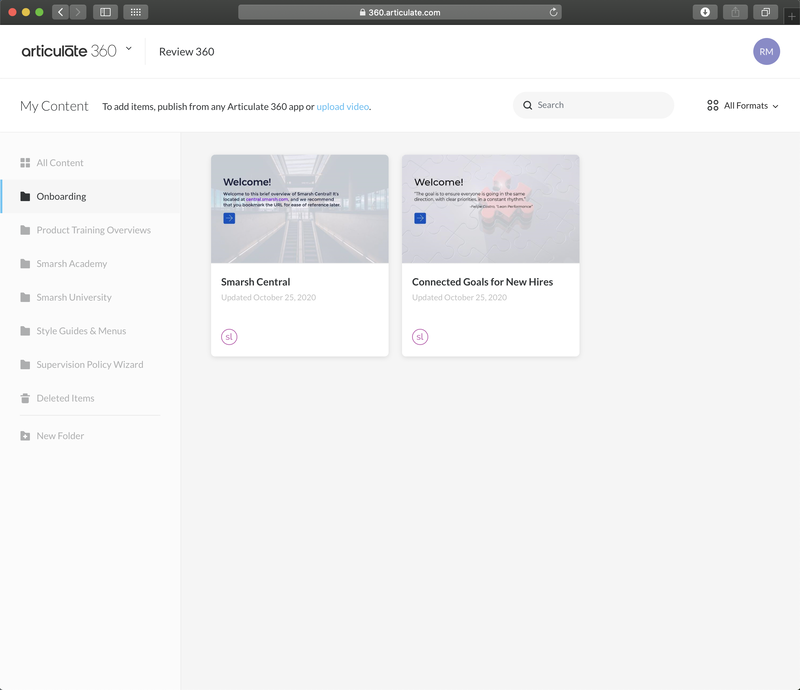Open the Connected Goals for New Hires thumbnail
800x690 pixels.
(490, 209)
